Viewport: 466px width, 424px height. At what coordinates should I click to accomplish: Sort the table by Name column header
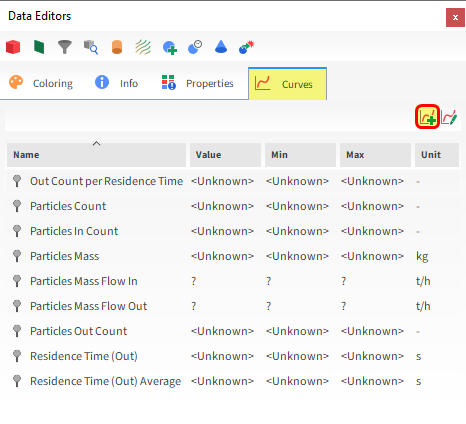pos(96,155)
